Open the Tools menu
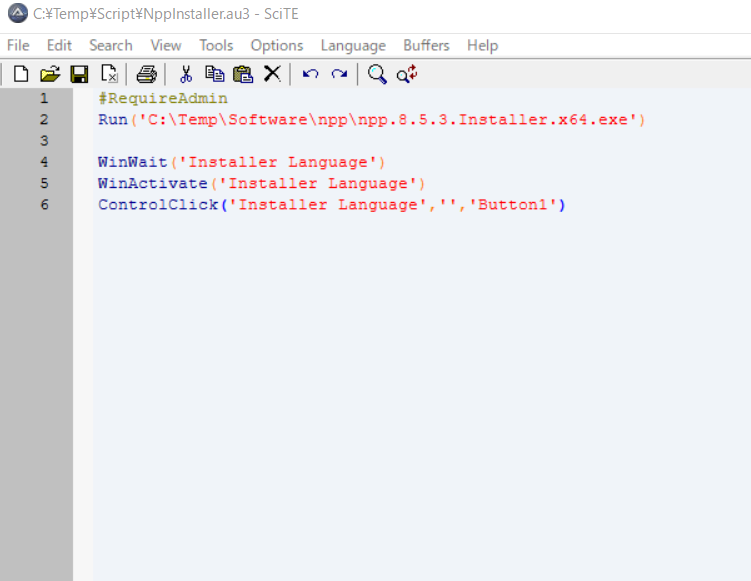Image resolution: width=751 pixels, height=581 pixels. [216, 45]
